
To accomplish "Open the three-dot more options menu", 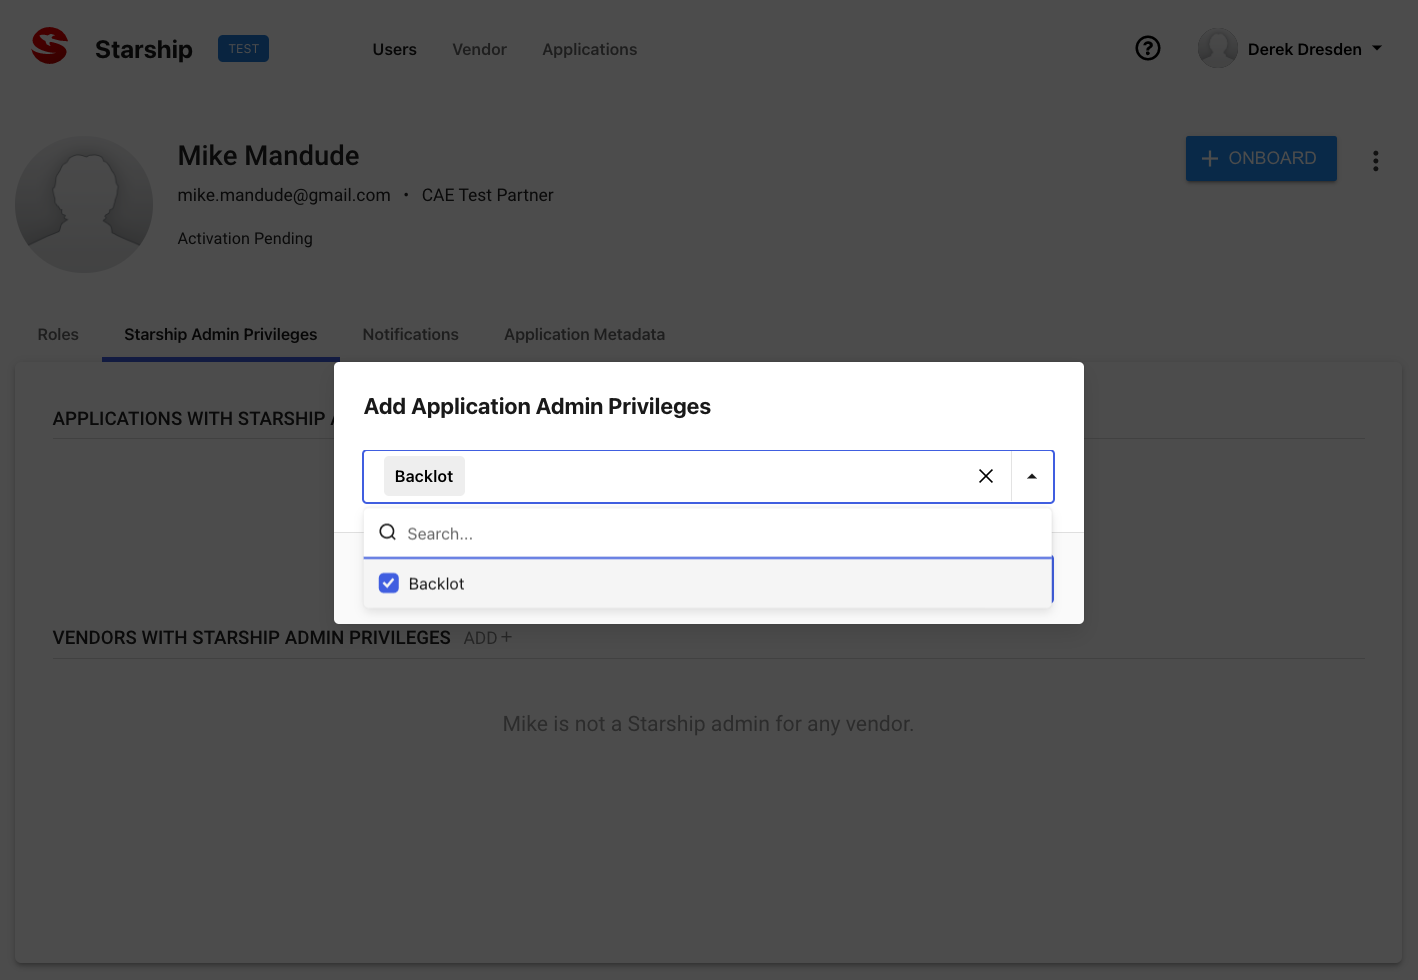I will [1376, 161].
